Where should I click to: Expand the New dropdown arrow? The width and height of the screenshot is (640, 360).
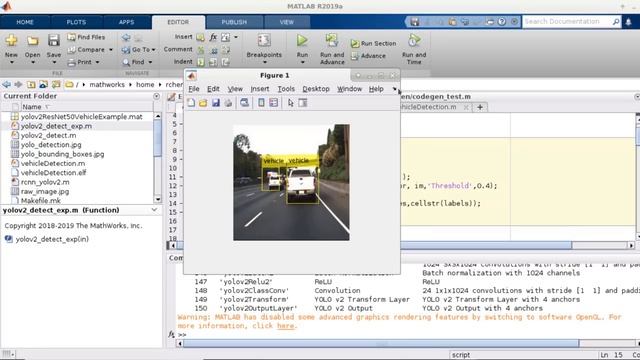(11, 62)
